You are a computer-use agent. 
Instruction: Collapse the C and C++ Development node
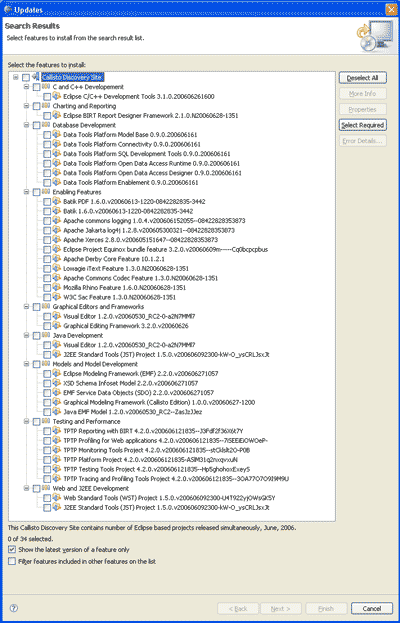[x=26, y=87]
